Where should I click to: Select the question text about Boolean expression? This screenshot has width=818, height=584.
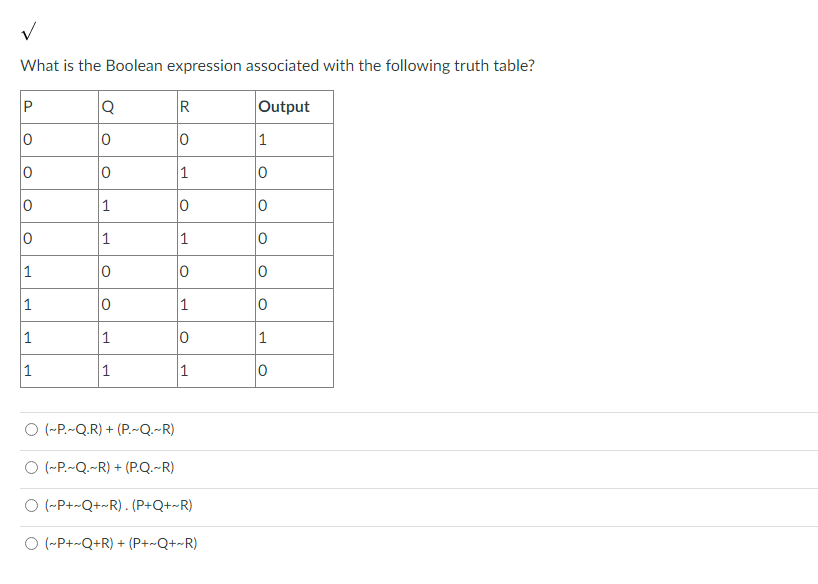281,65
